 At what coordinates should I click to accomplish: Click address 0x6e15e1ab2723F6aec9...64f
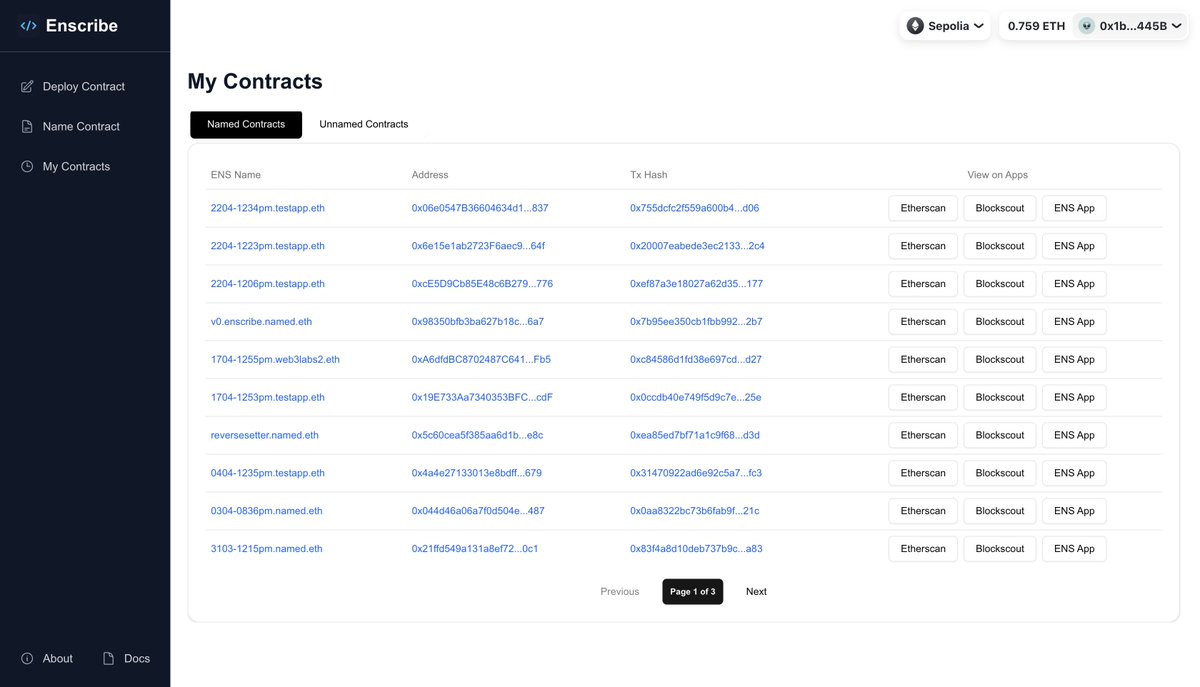coord(478,246)
